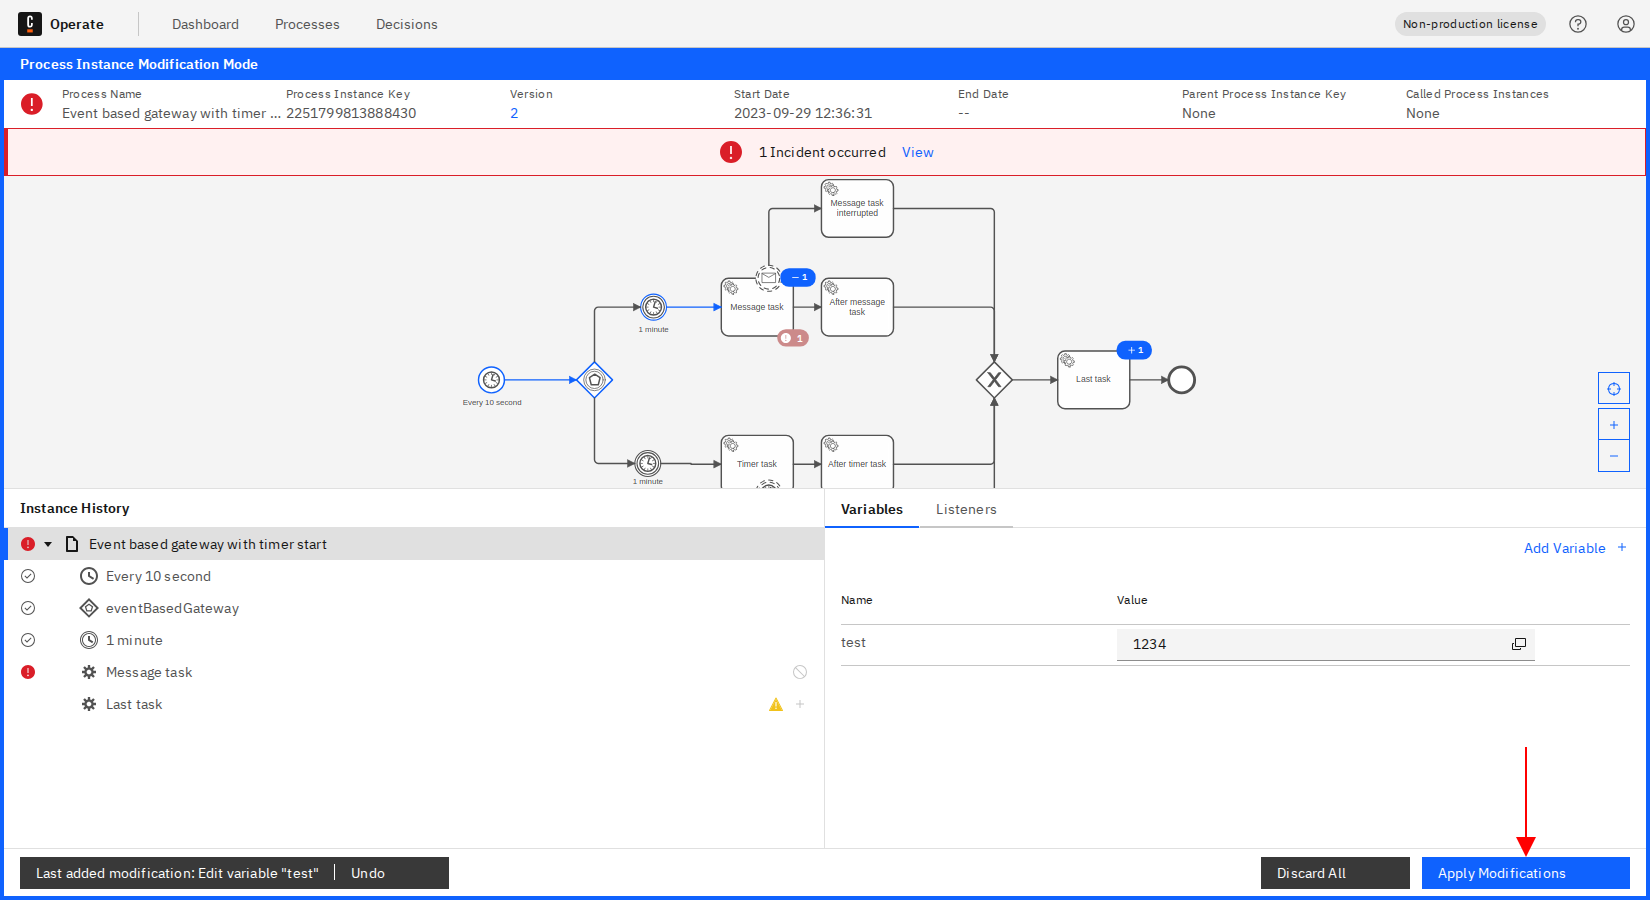Select the Last task node in diagram
This screenshot has height=900, width=1650.
click(1093, 380)
